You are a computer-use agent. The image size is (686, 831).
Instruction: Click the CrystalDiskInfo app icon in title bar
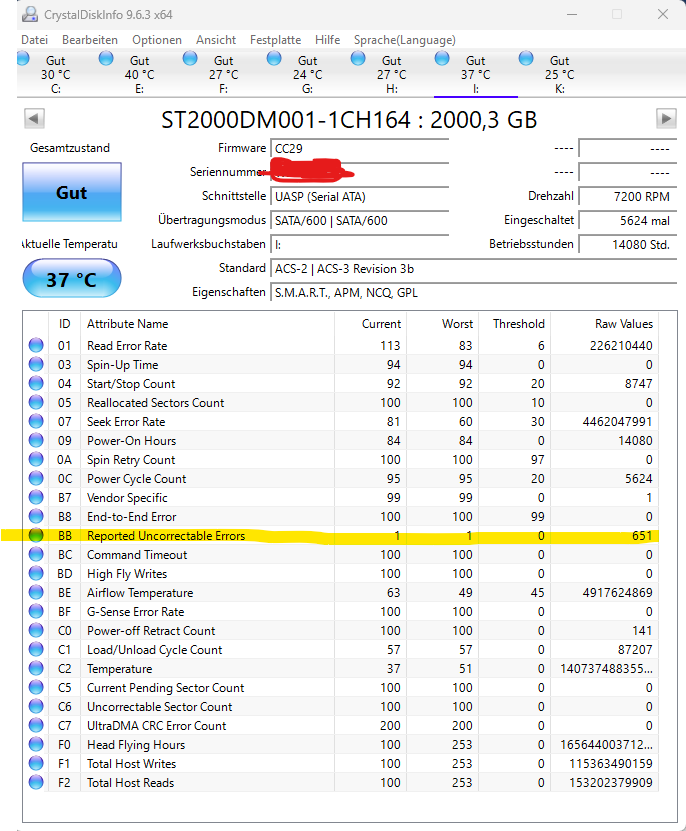point(30,14)
